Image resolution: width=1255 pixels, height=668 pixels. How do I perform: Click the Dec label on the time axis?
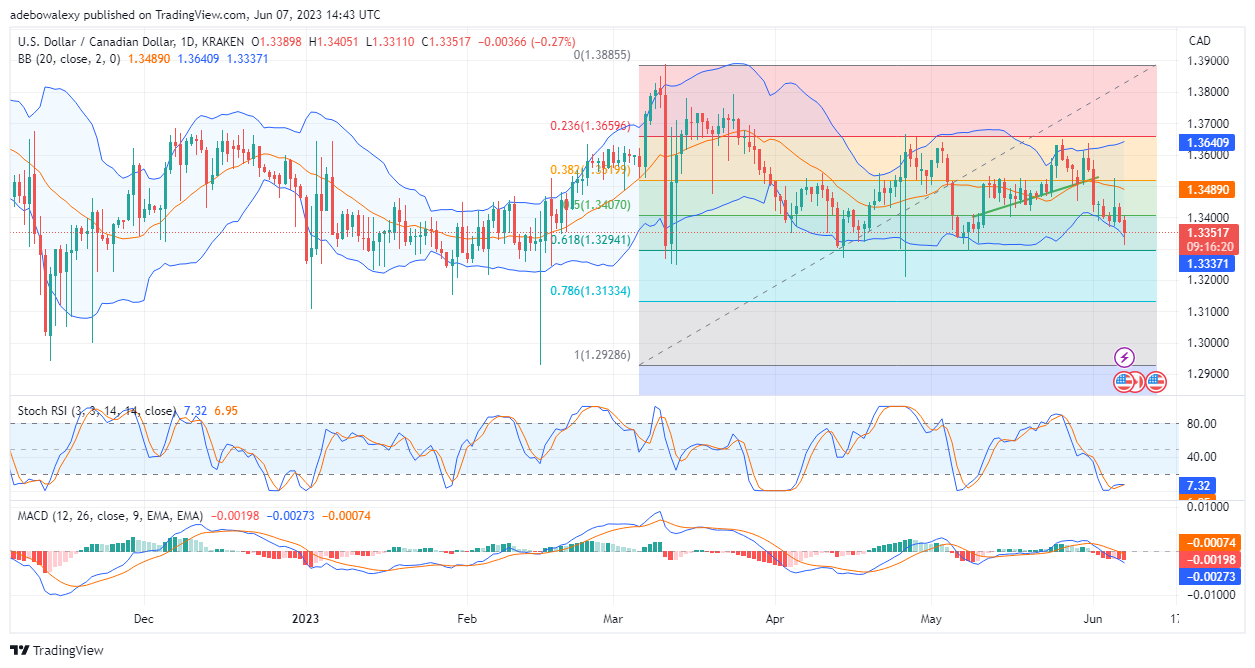pos(142,618)
